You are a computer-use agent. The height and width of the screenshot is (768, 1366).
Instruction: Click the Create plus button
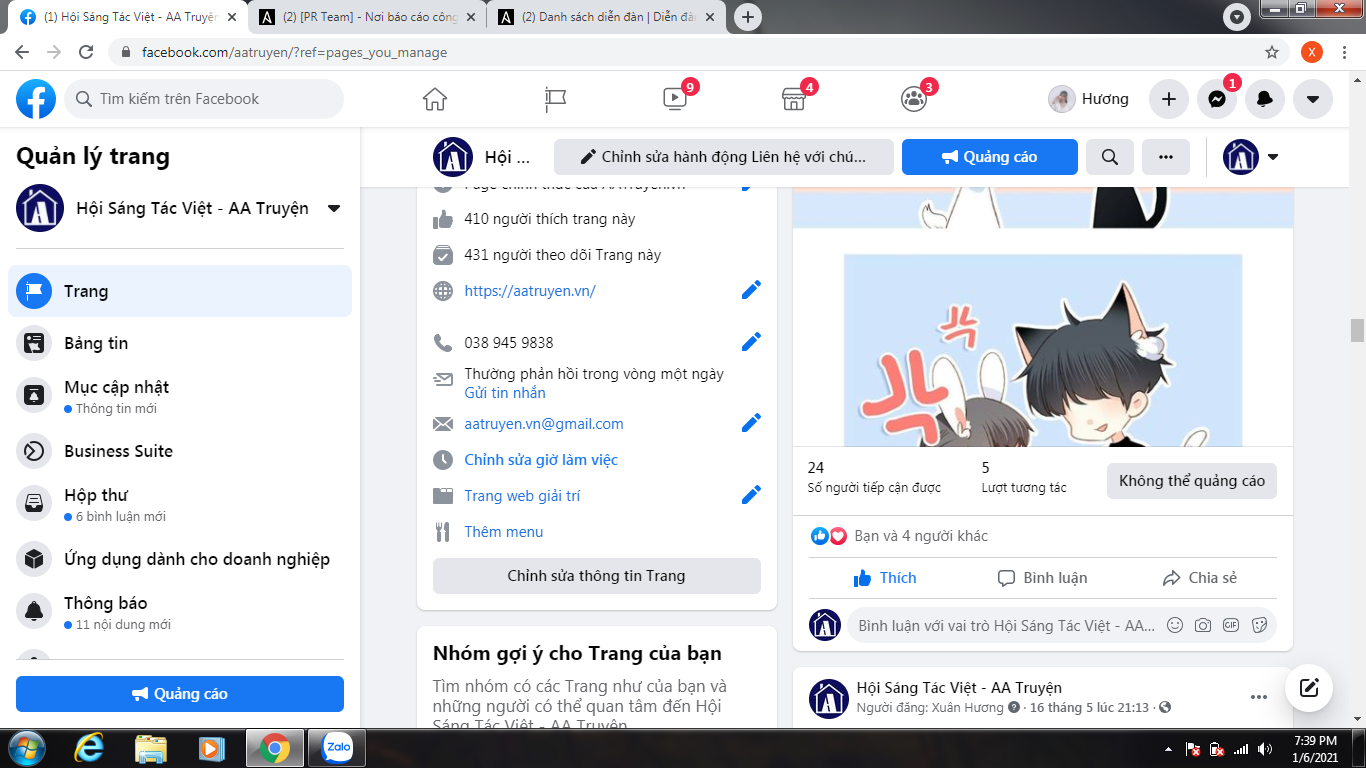1169,99
